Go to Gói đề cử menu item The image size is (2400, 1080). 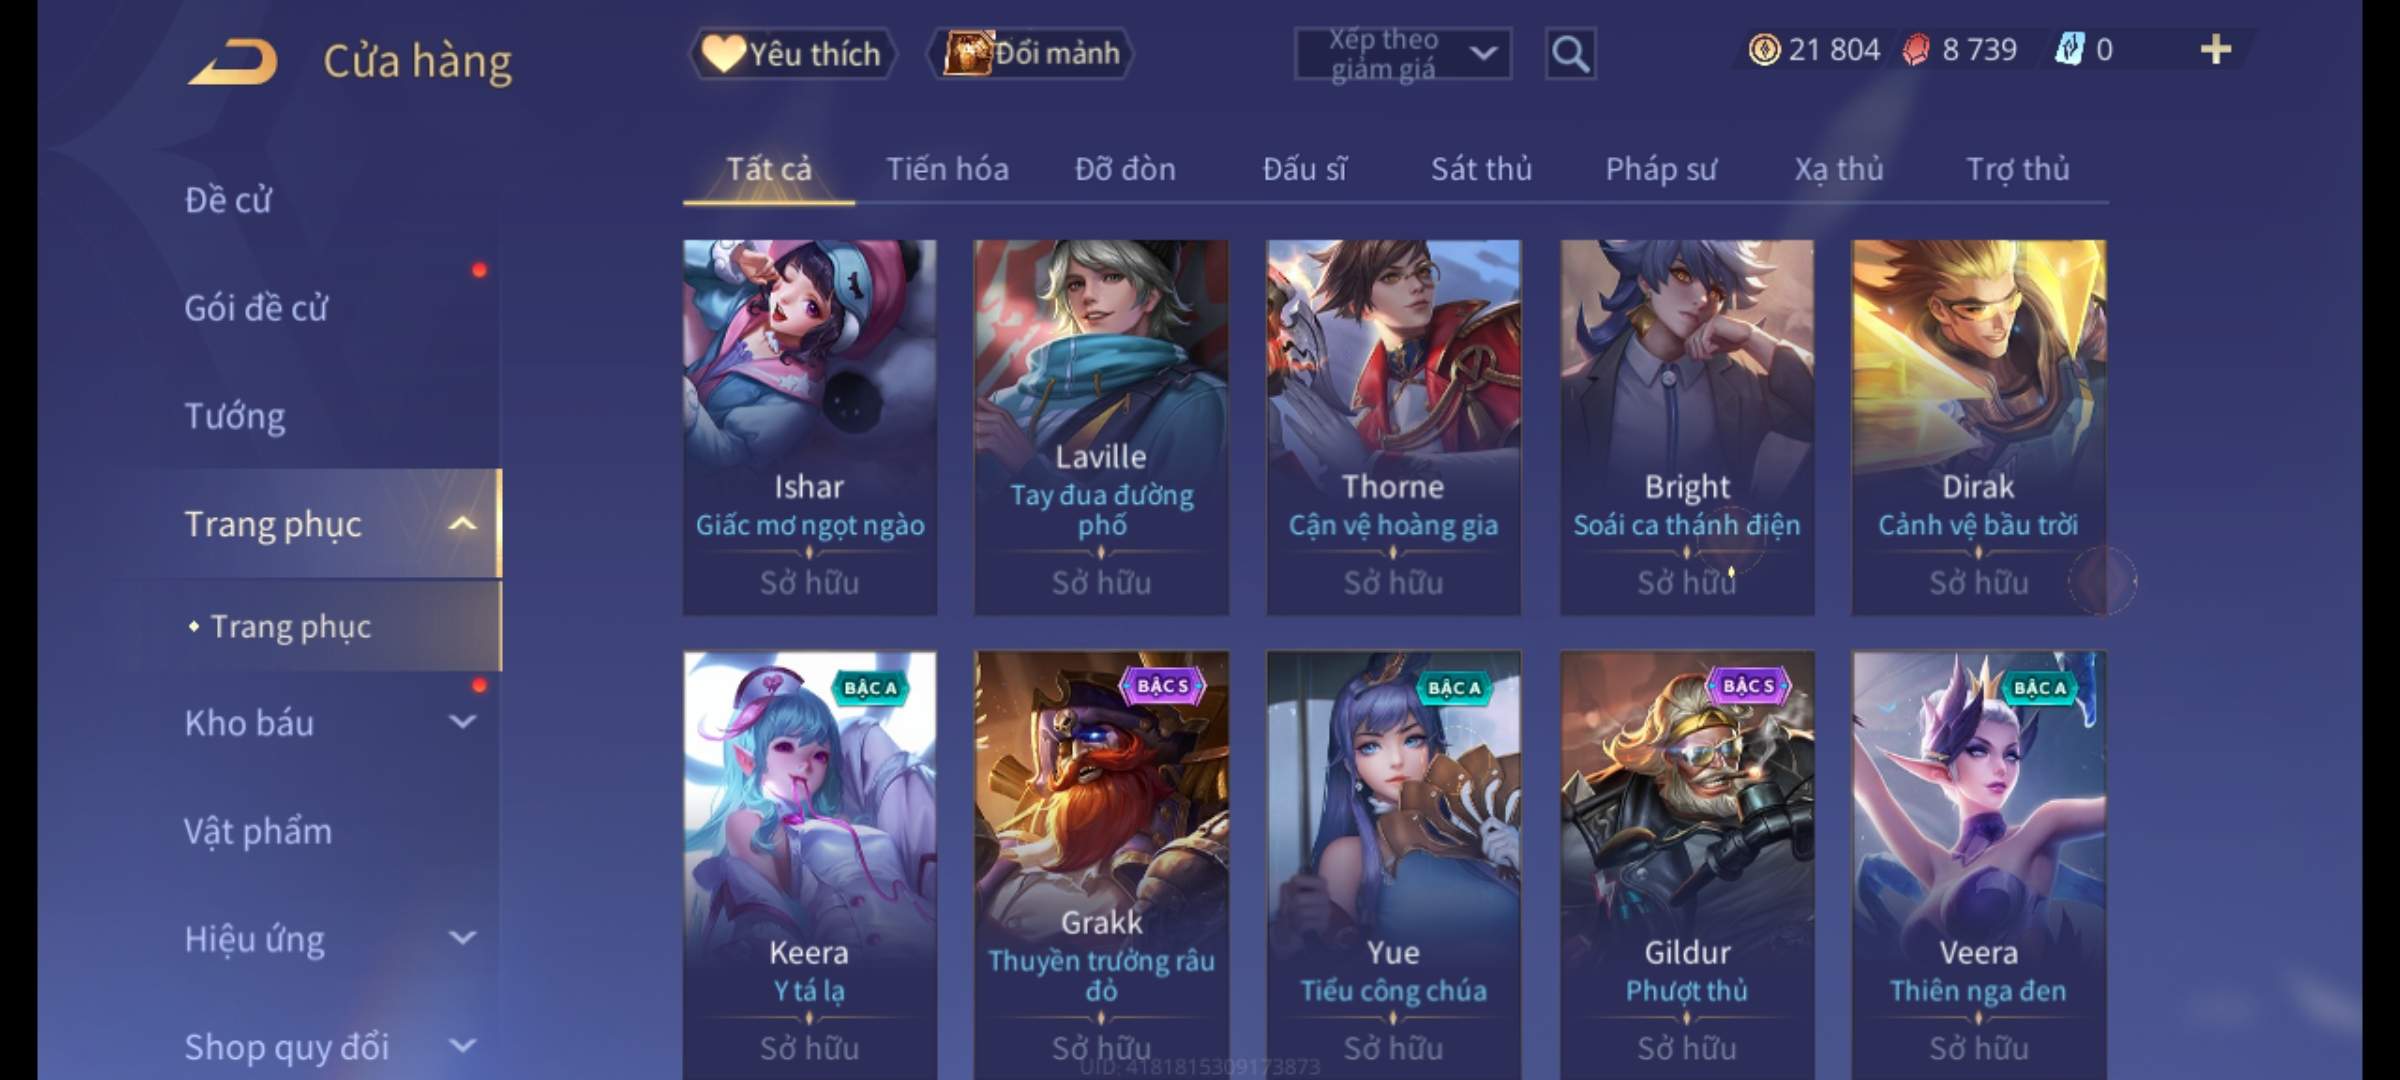click(256, 308)
